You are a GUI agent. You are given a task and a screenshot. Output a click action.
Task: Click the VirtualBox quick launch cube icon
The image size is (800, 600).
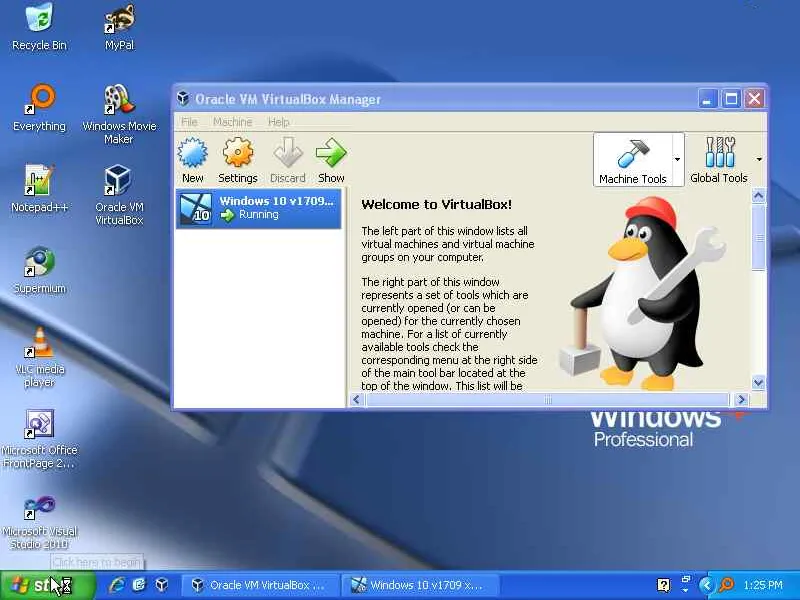162,585
